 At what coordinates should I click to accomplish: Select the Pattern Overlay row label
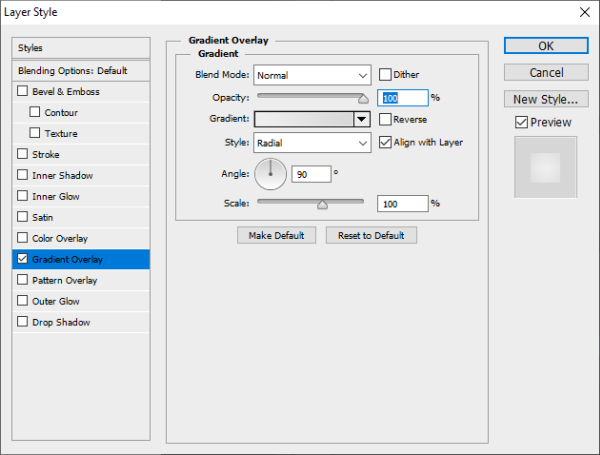tap(65, 281)
